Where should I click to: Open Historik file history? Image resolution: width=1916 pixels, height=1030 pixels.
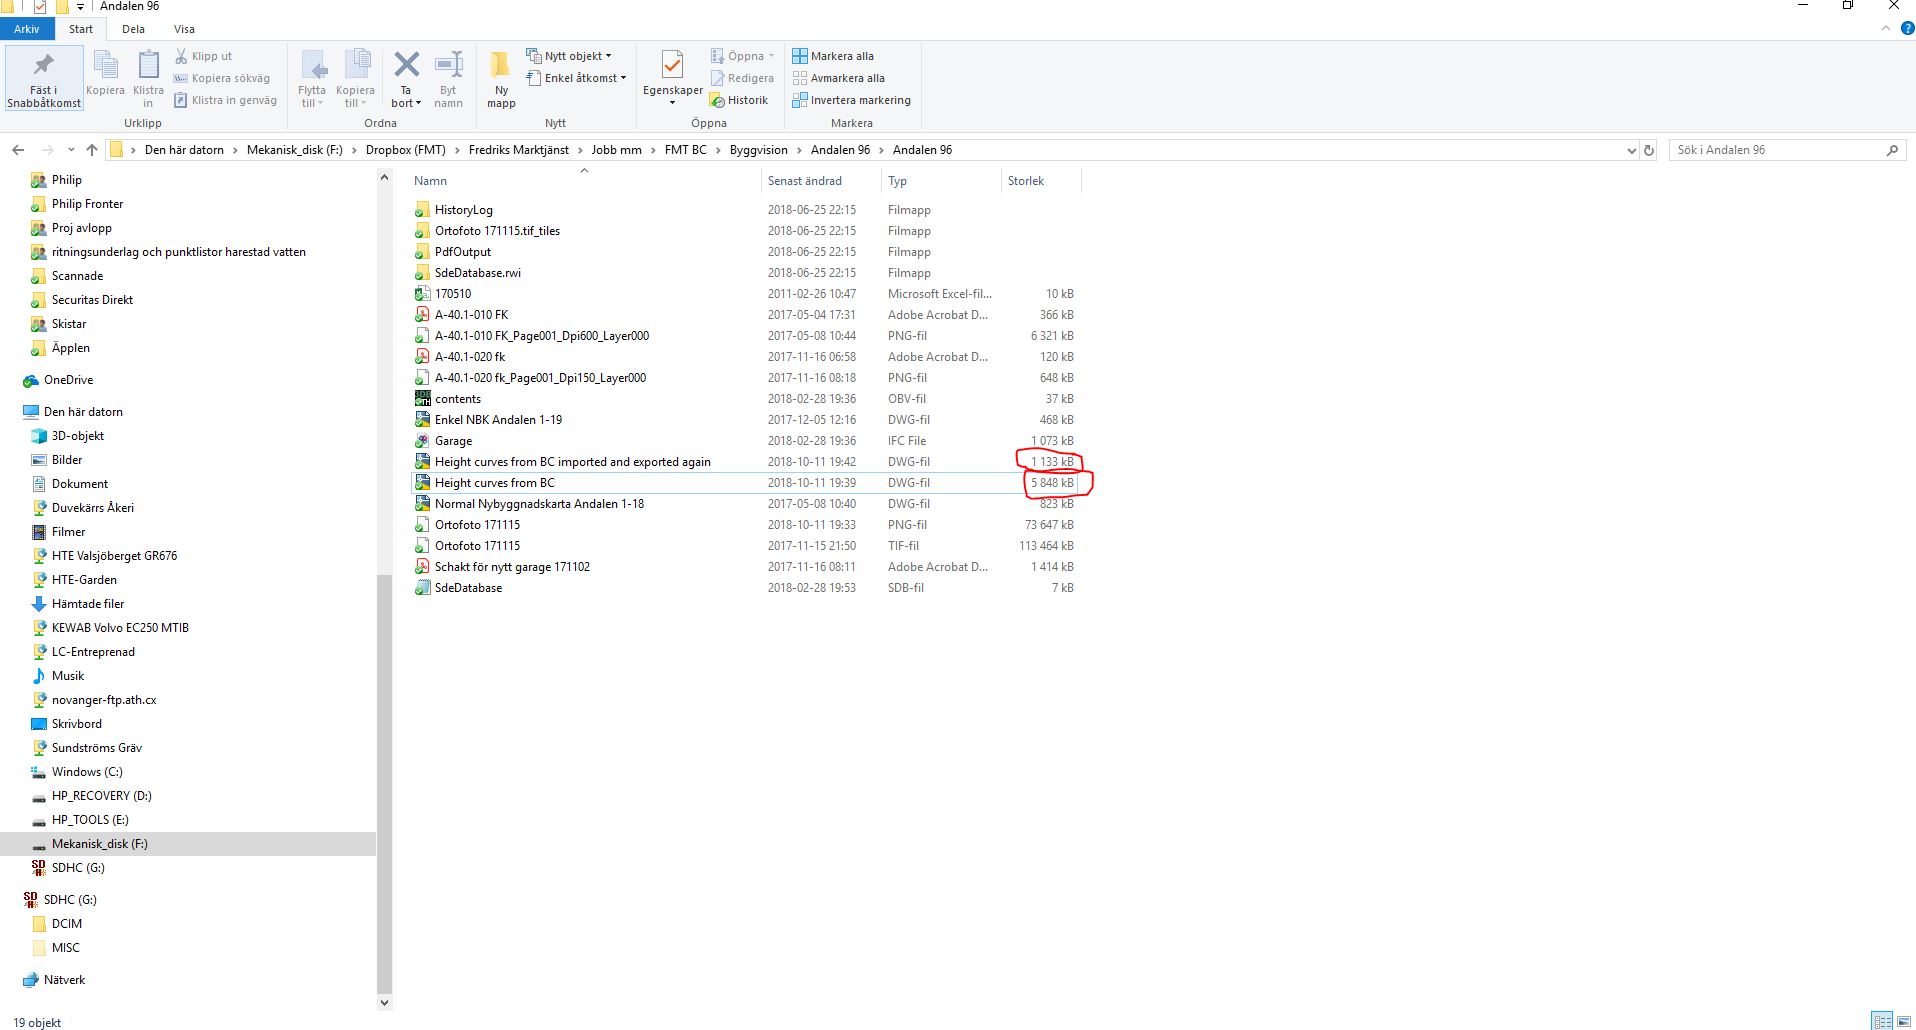pyautogui.click(x=738, y=100)
